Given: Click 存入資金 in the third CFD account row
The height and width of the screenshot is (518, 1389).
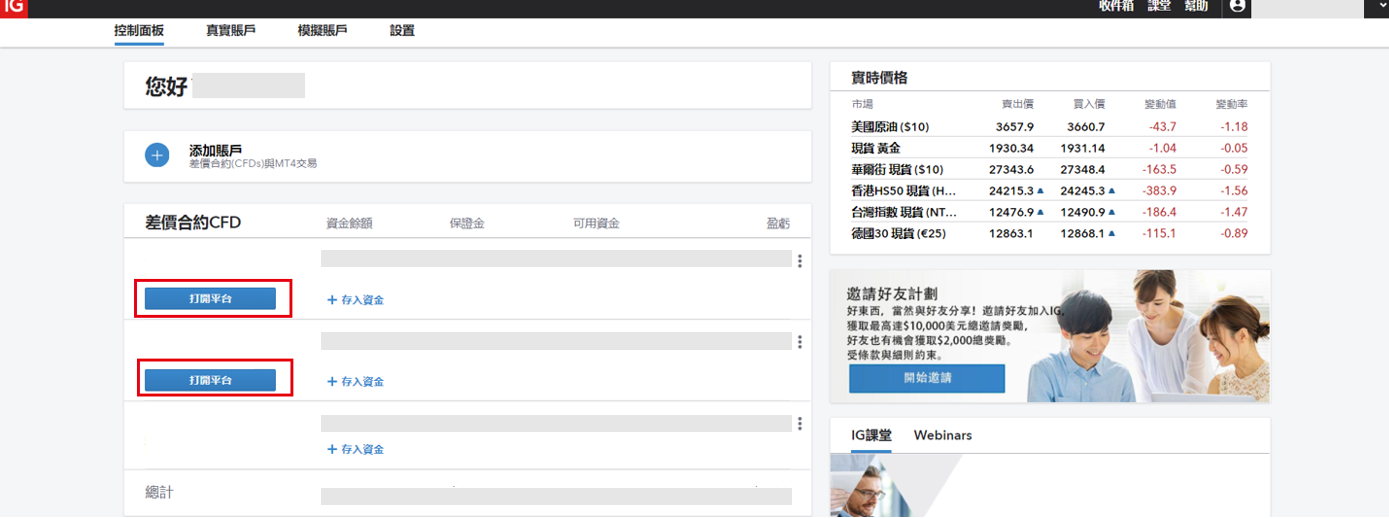Looking at the screenshot, I should [x=356, y=450].
